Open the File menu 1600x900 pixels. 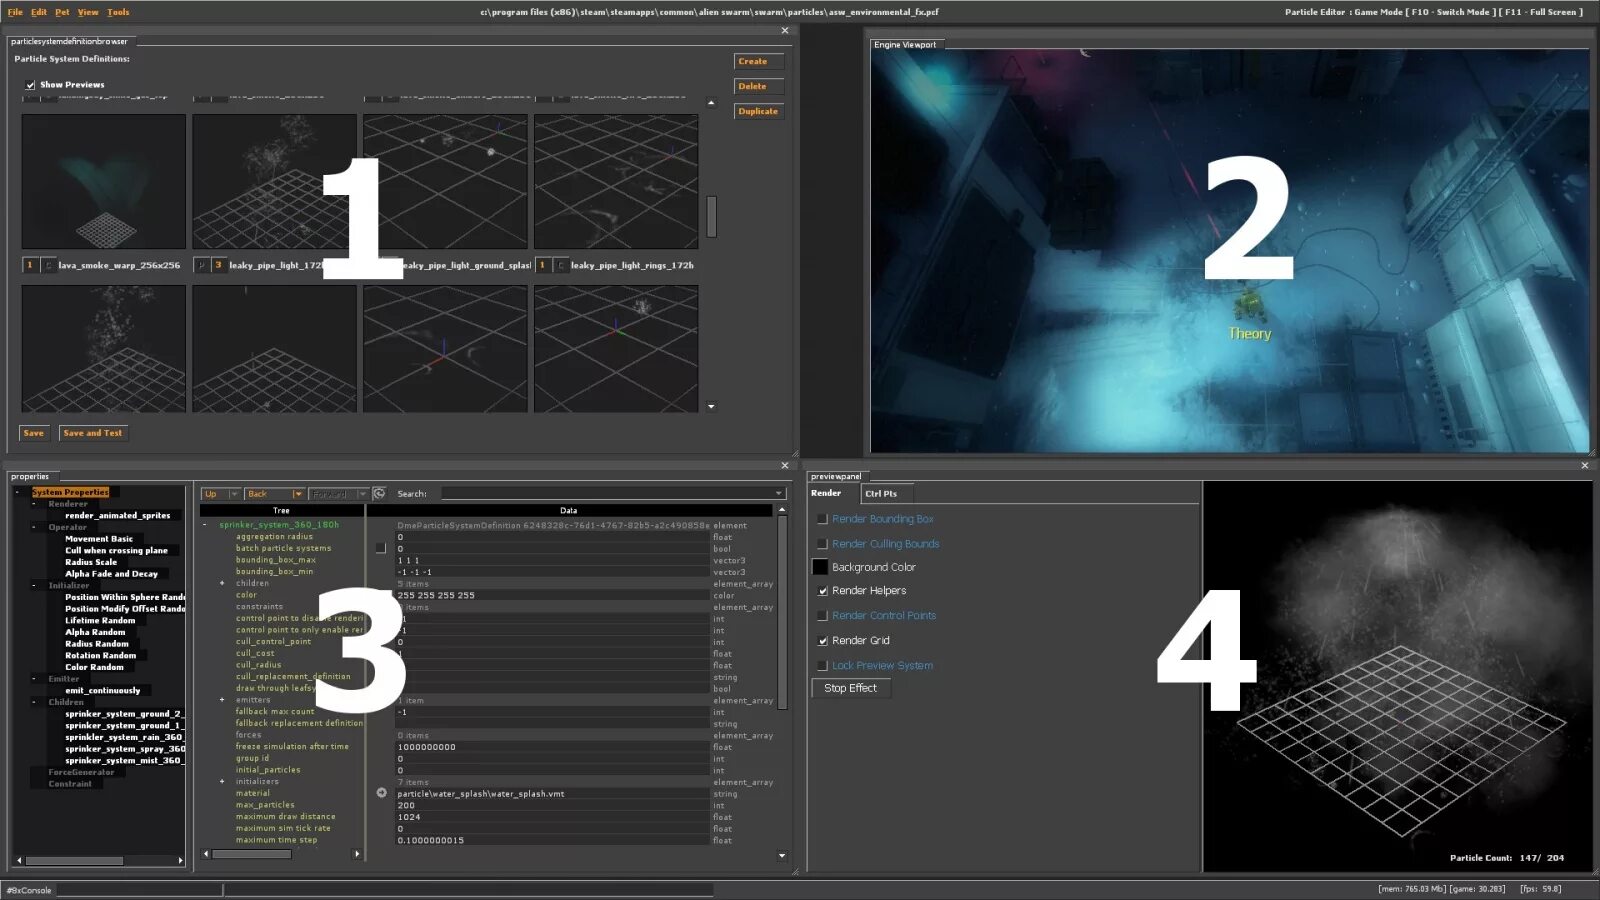pos(15,12)
